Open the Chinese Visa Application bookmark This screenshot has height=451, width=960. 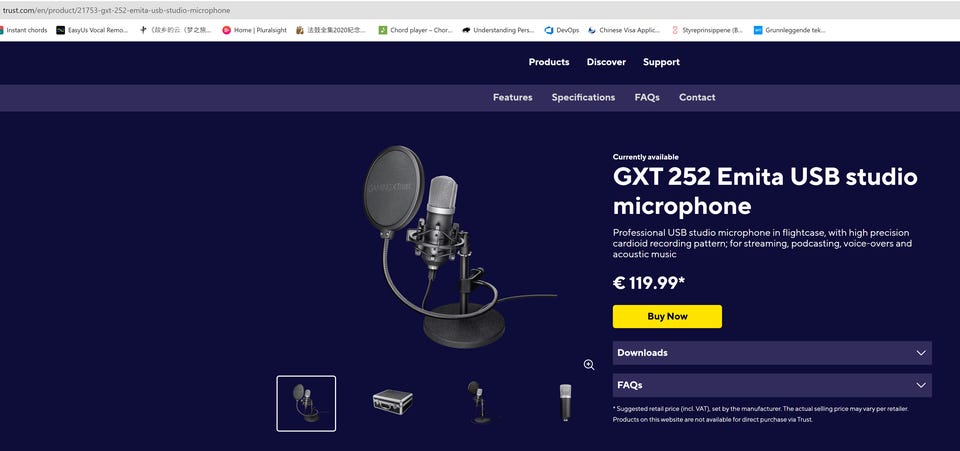pos(624,30)
